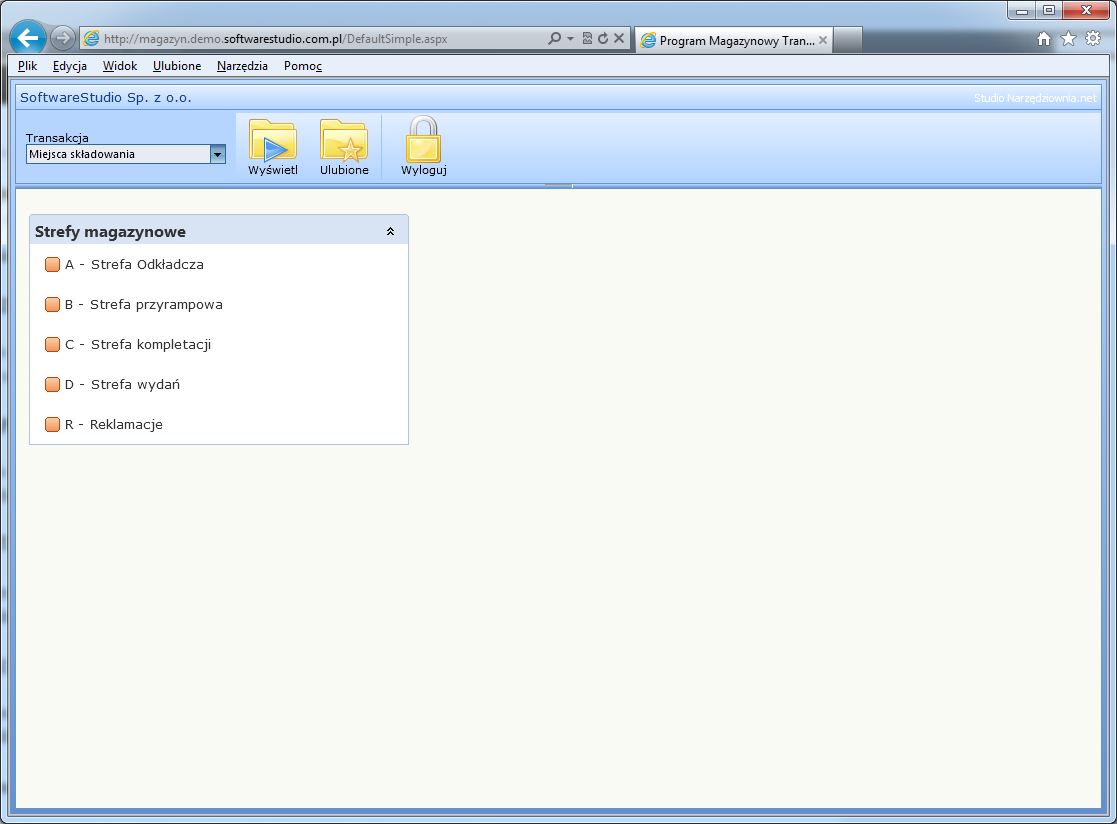Select the orange box for R - Reklamacje
Image resolution: width=1117 pixels, height=824 pixels.
point(52,425)
